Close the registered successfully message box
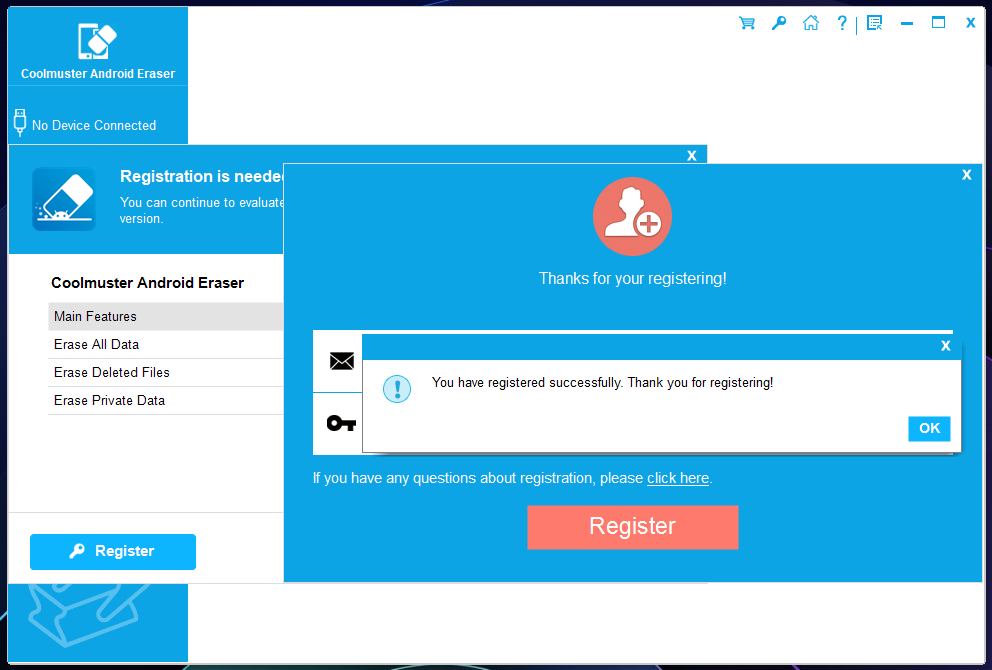Screen dimensions: 992x670 pyautogui.click(x=945, y=346)
